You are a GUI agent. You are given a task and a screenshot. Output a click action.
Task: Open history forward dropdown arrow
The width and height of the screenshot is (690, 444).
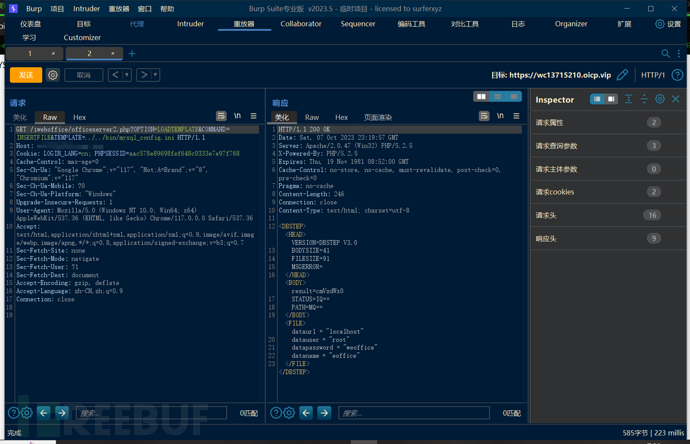(x=154, y=75)
